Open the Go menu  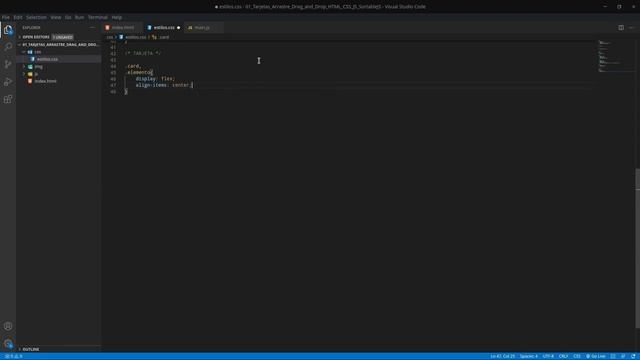(68, 17)
